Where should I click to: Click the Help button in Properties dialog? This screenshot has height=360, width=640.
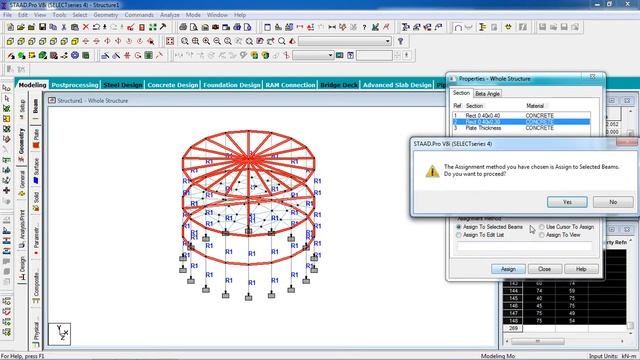[581, 269]
